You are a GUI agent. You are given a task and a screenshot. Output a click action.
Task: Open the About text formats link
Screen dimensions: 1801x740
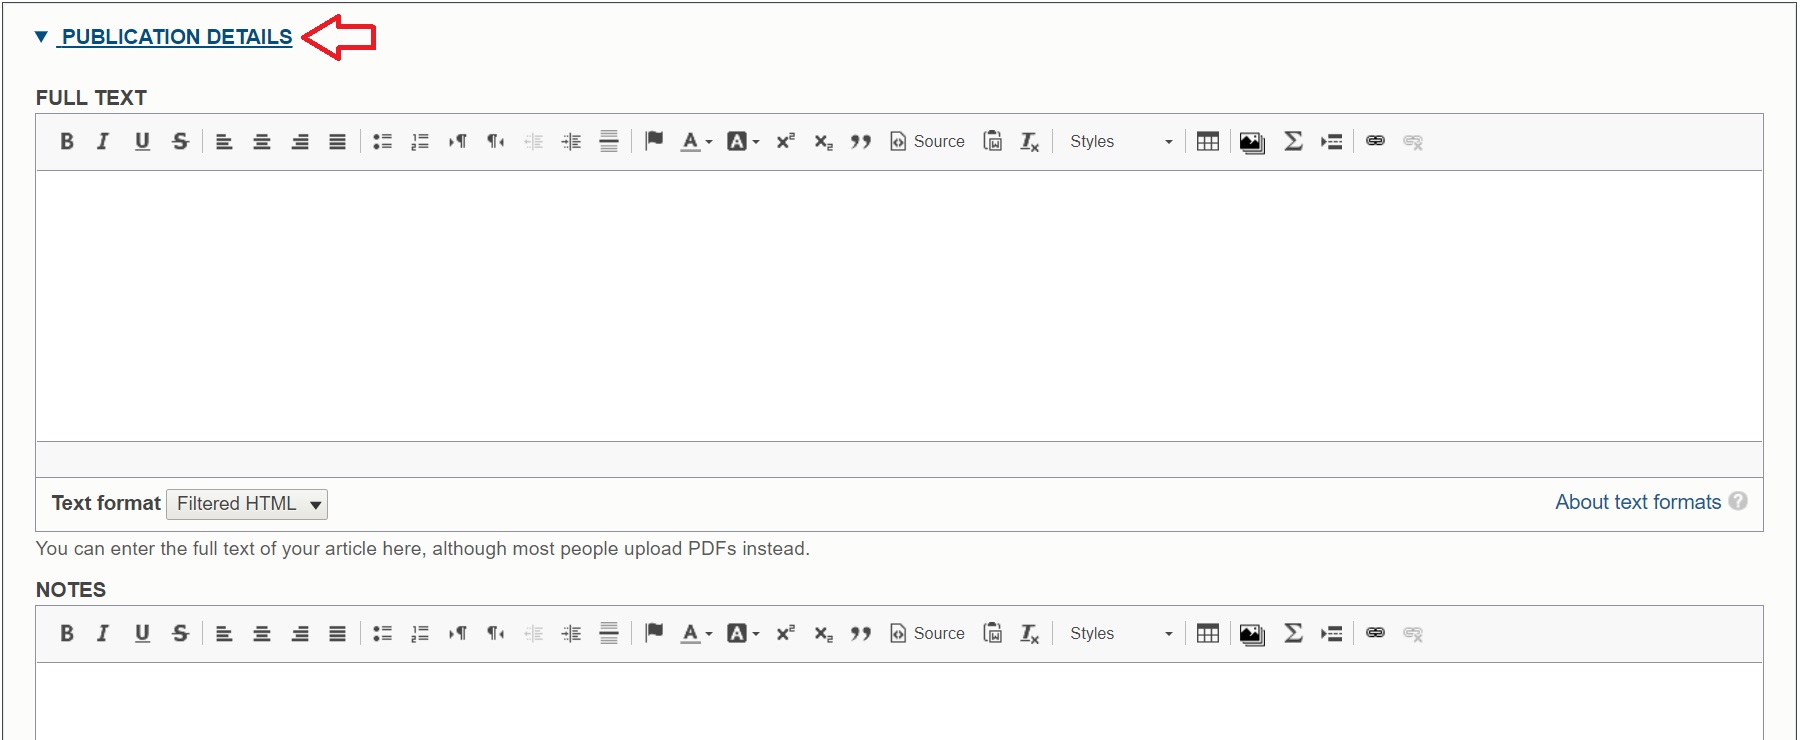click(1637, 502)
